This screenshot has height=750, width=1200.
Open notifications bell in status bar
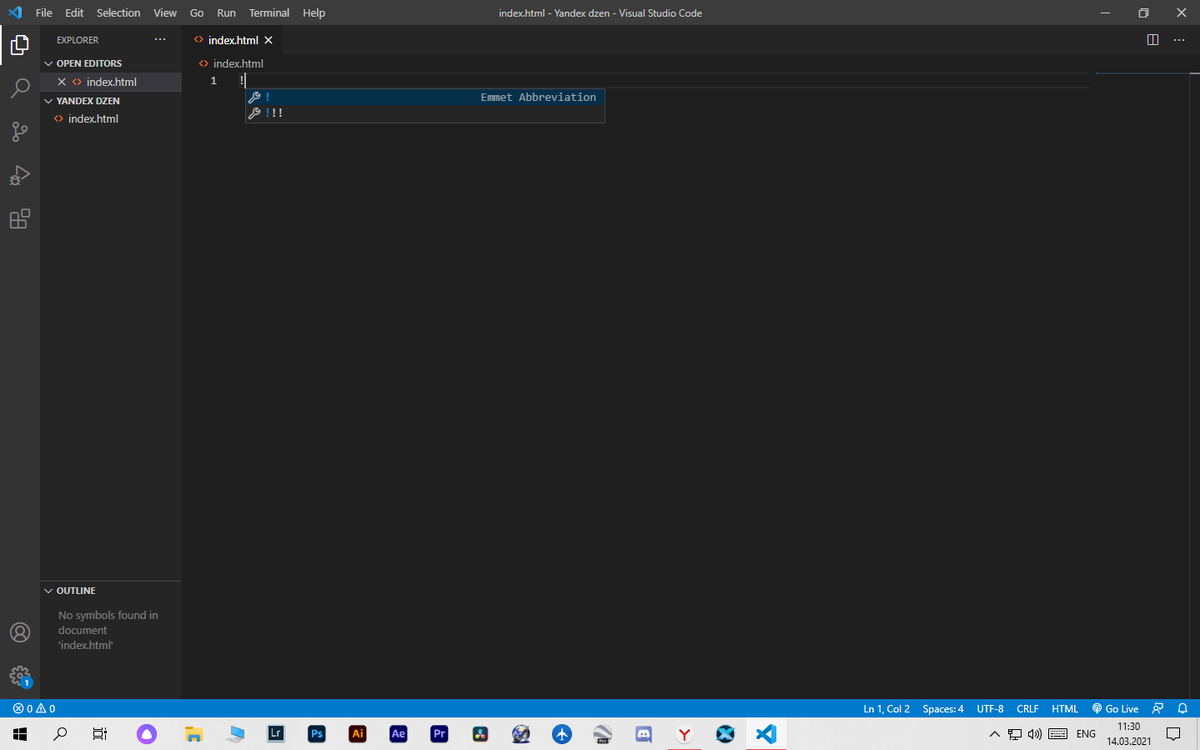click(x=1180, y=708)
